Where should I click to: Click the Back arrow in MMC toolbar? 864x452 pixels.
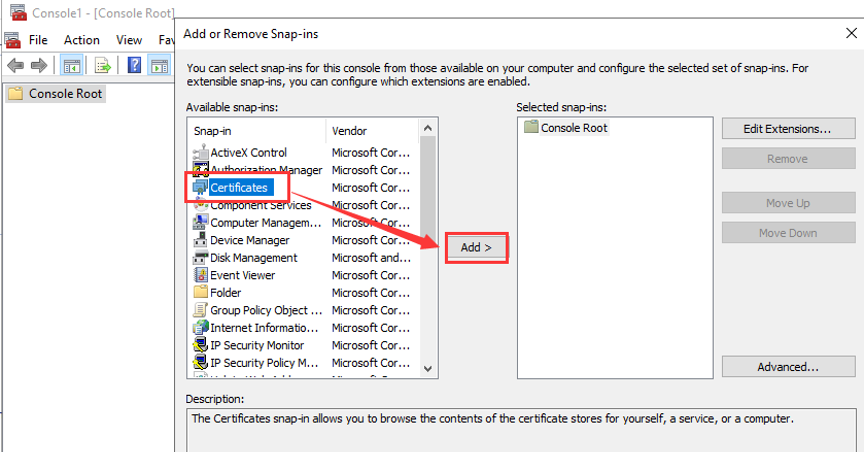point(15,66)
